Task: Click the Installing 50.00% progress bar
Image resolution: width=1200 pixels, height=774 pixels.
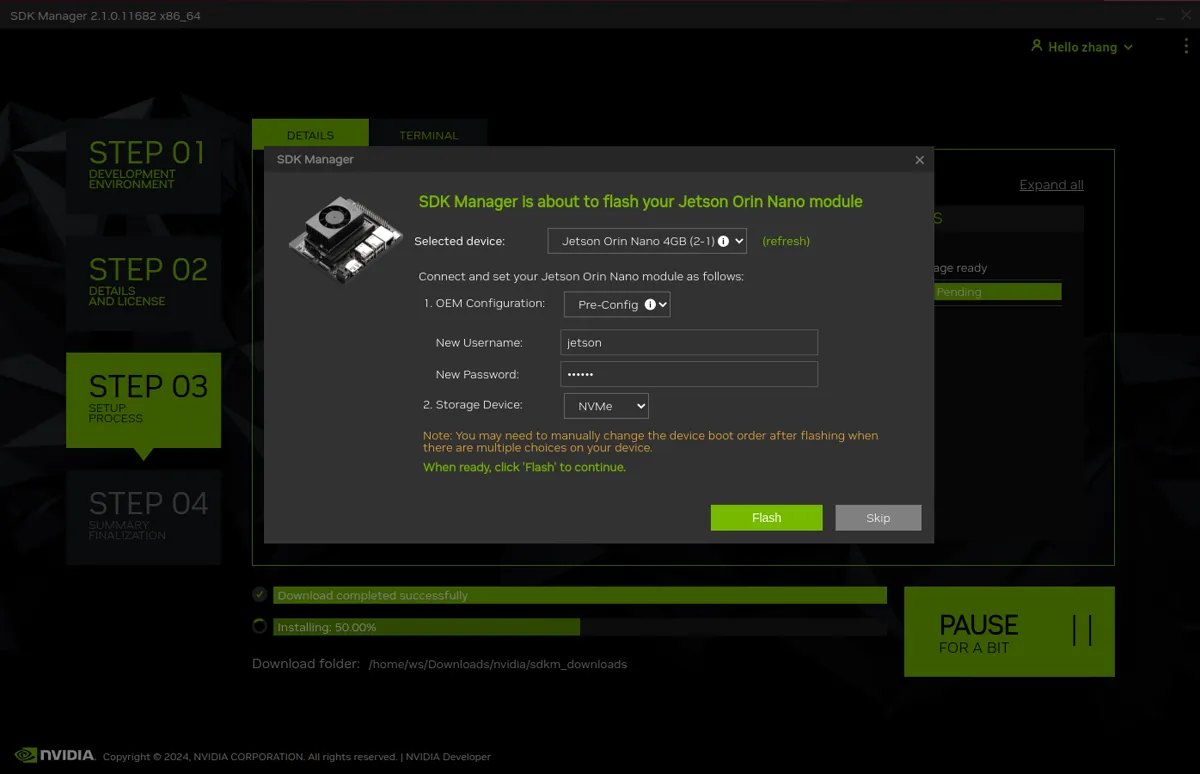Action: click(x=580, y=627)
